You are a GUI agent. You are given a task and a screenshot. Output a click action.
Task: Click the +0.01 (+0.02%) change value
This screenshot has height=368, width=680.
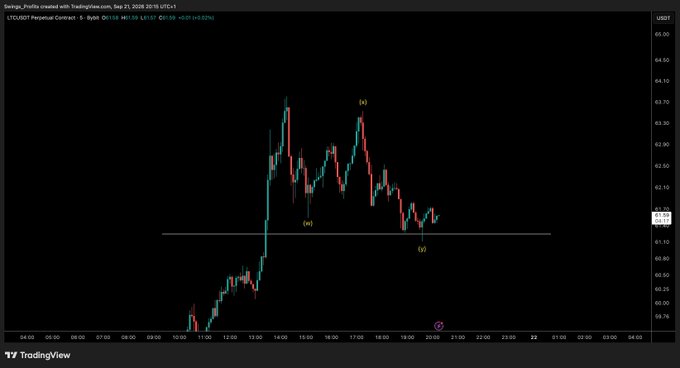(x=196, y=18)
